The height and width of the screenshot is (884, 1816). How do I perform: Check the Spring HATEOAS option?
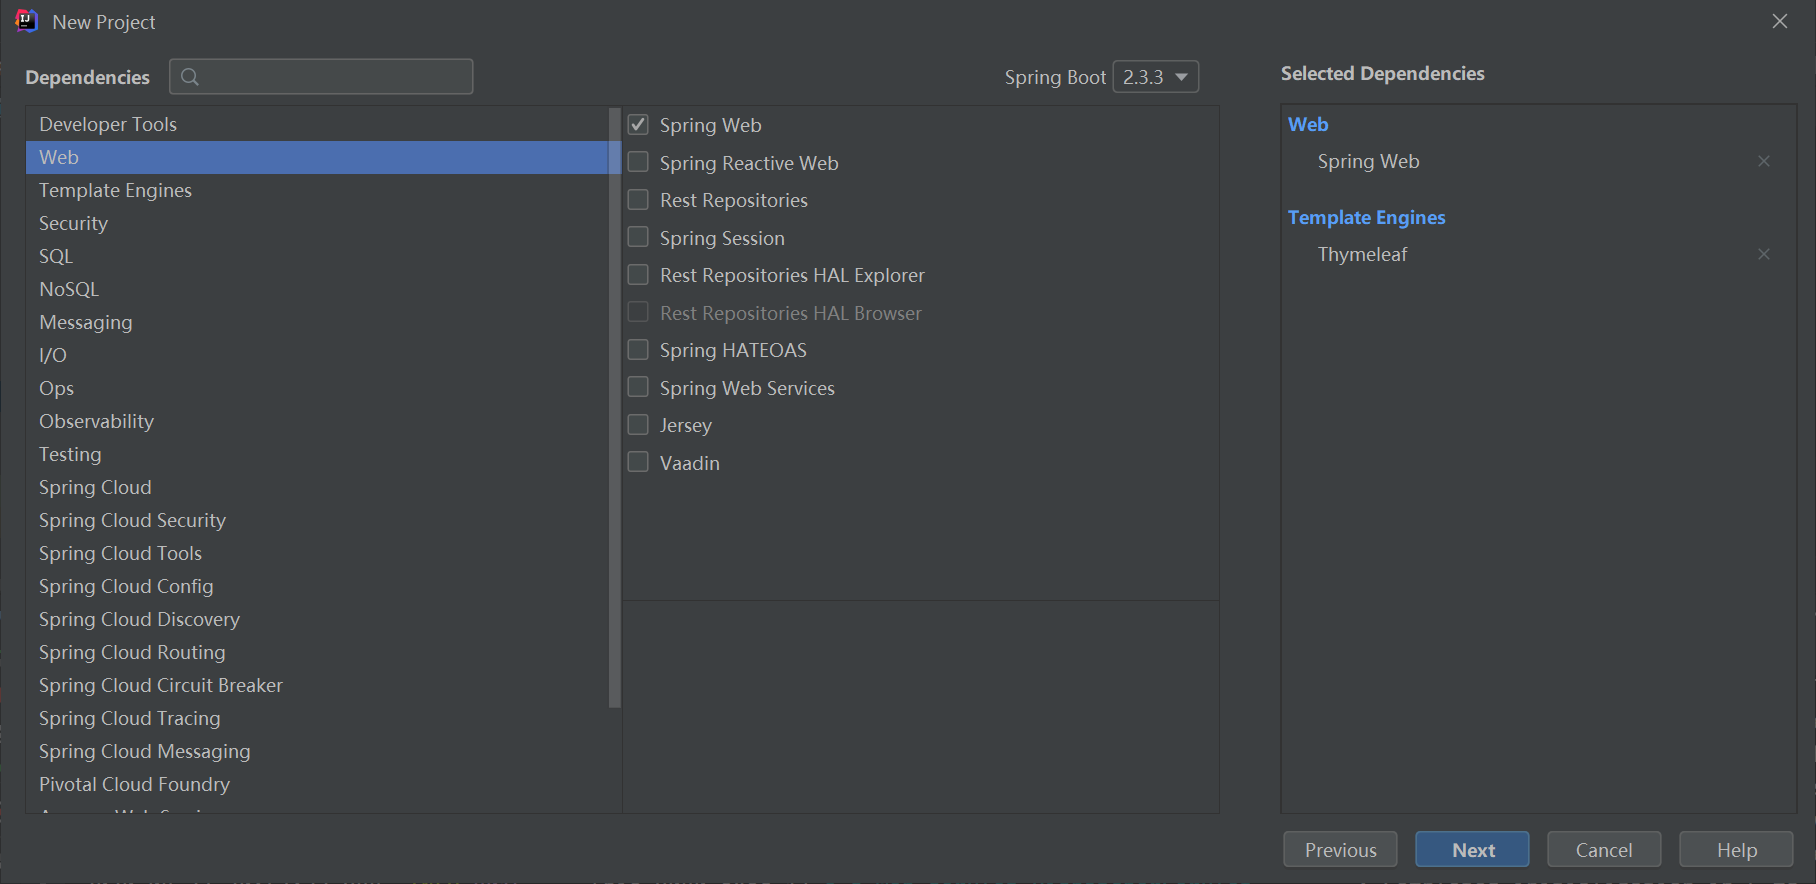click(x=638, y=350)
